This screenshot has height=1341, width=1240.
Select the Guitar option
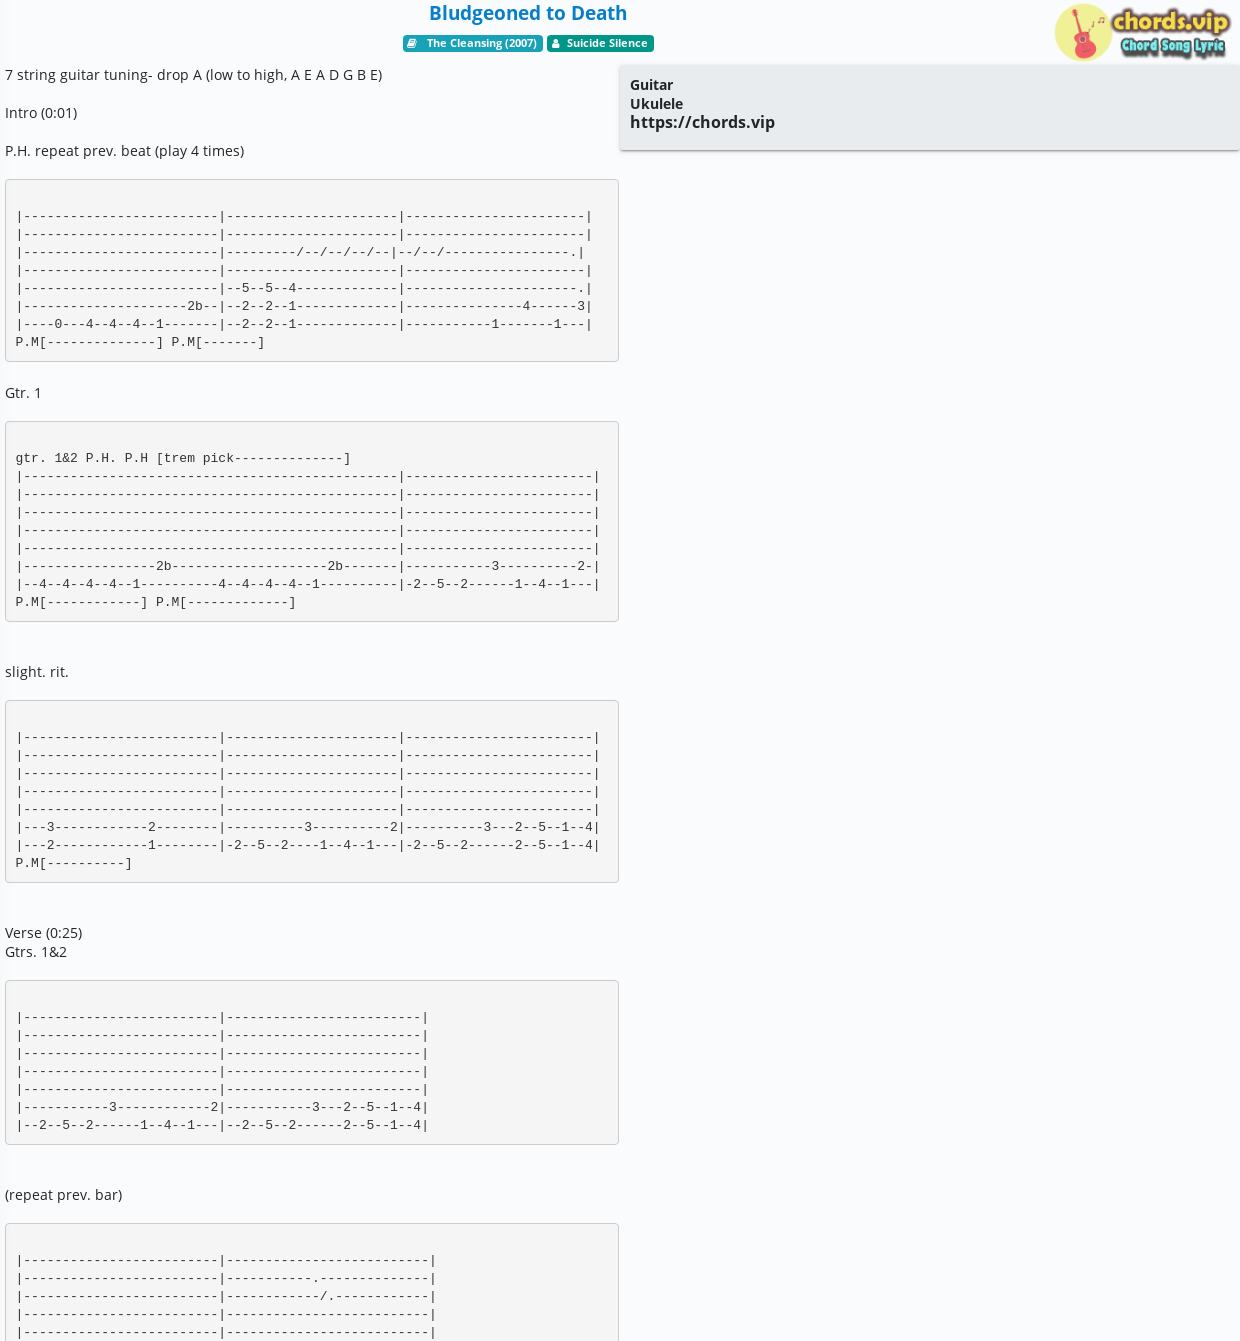[x=651, y=85]
